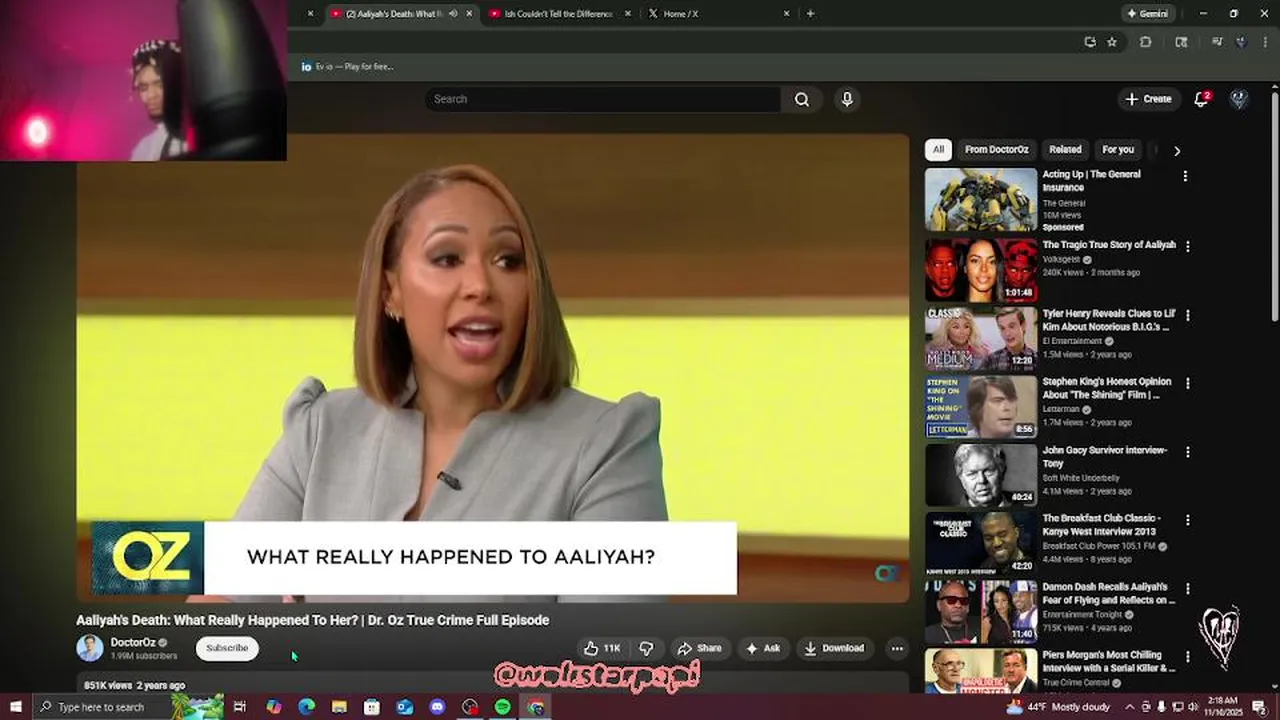The image size is (1280, 720).
Task: Open options for John Gacy Survivor interview
Action: (1187, 452)
